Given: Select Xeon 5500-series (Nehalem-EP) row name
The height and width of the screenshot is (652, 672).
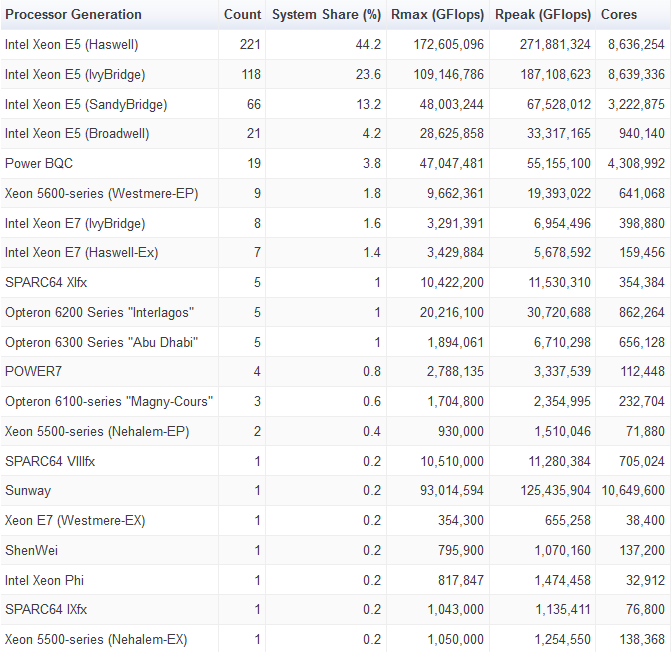Looking at the screenshot, I should (x=97, y=431).
